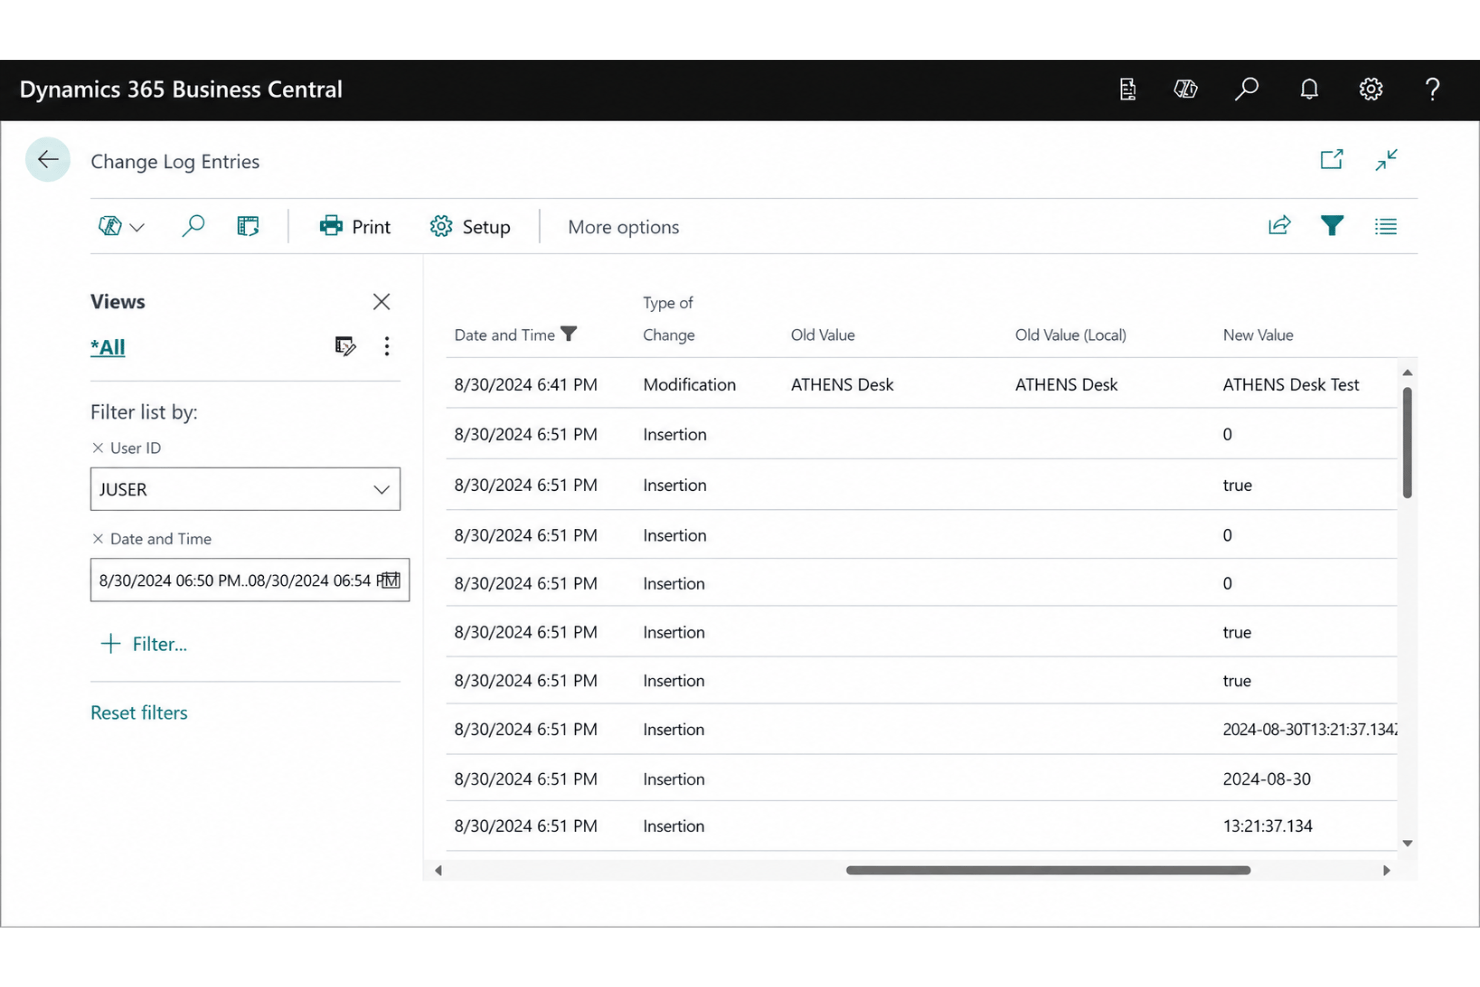Viewport: 1480px width, 987px height.
Task: Click ATHENS Desk in Old Value (Local) column
Action: [1066, 385]
